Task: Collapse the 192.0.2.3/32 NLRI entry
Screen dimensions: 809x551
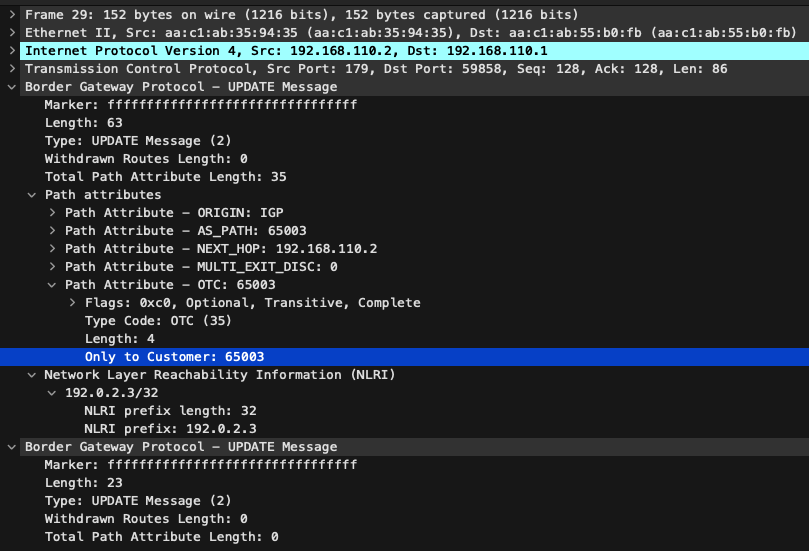Action: click(52, 393)
